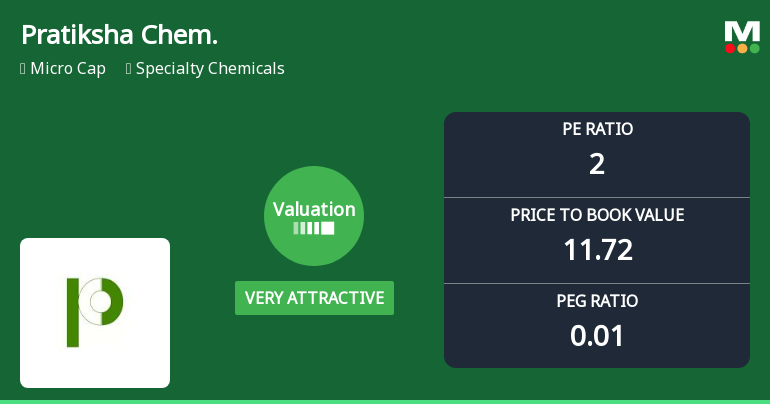Image resolution: width=770 pixels, height=404 pixels.
Task: Select the PE Ratio row
Action: click(597, 155)
